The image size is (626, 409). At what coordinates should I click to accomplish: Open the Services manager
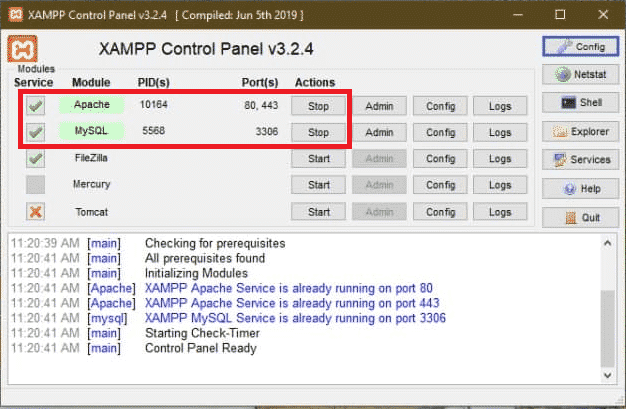click(580, 160)
